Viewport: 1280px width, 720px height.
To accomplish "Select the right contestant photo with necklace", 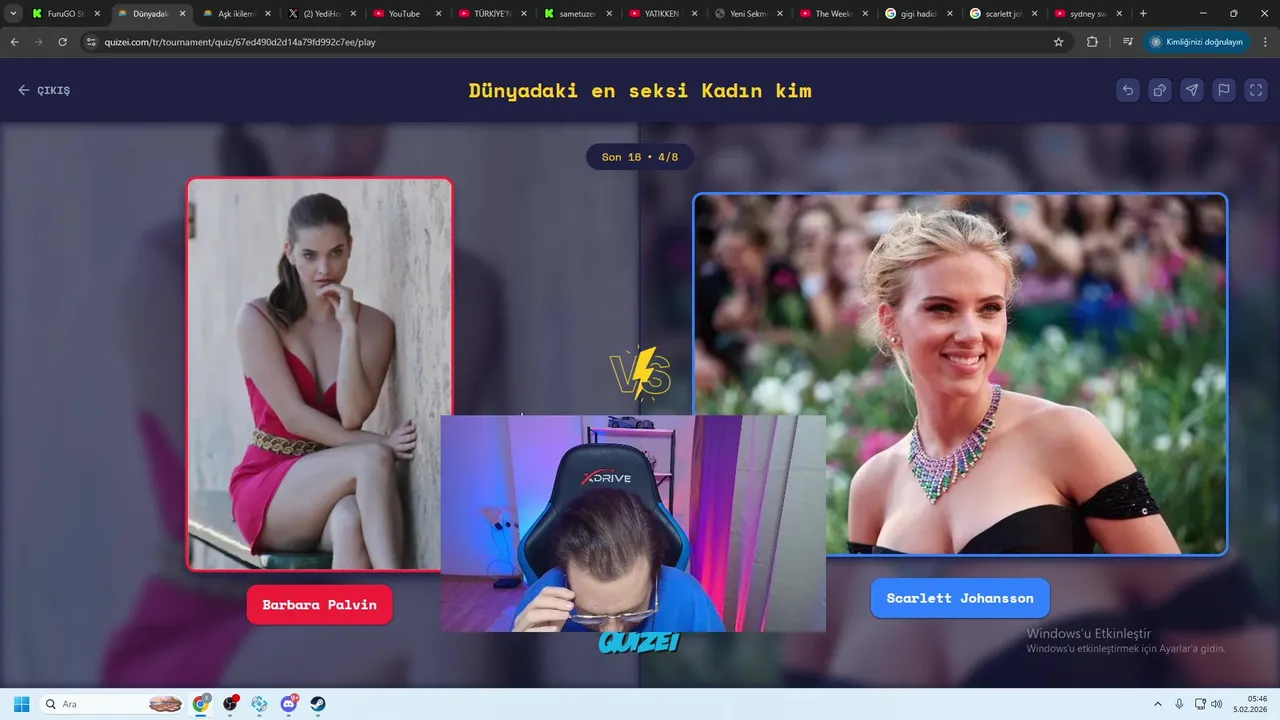I will (x=960, y=374).
